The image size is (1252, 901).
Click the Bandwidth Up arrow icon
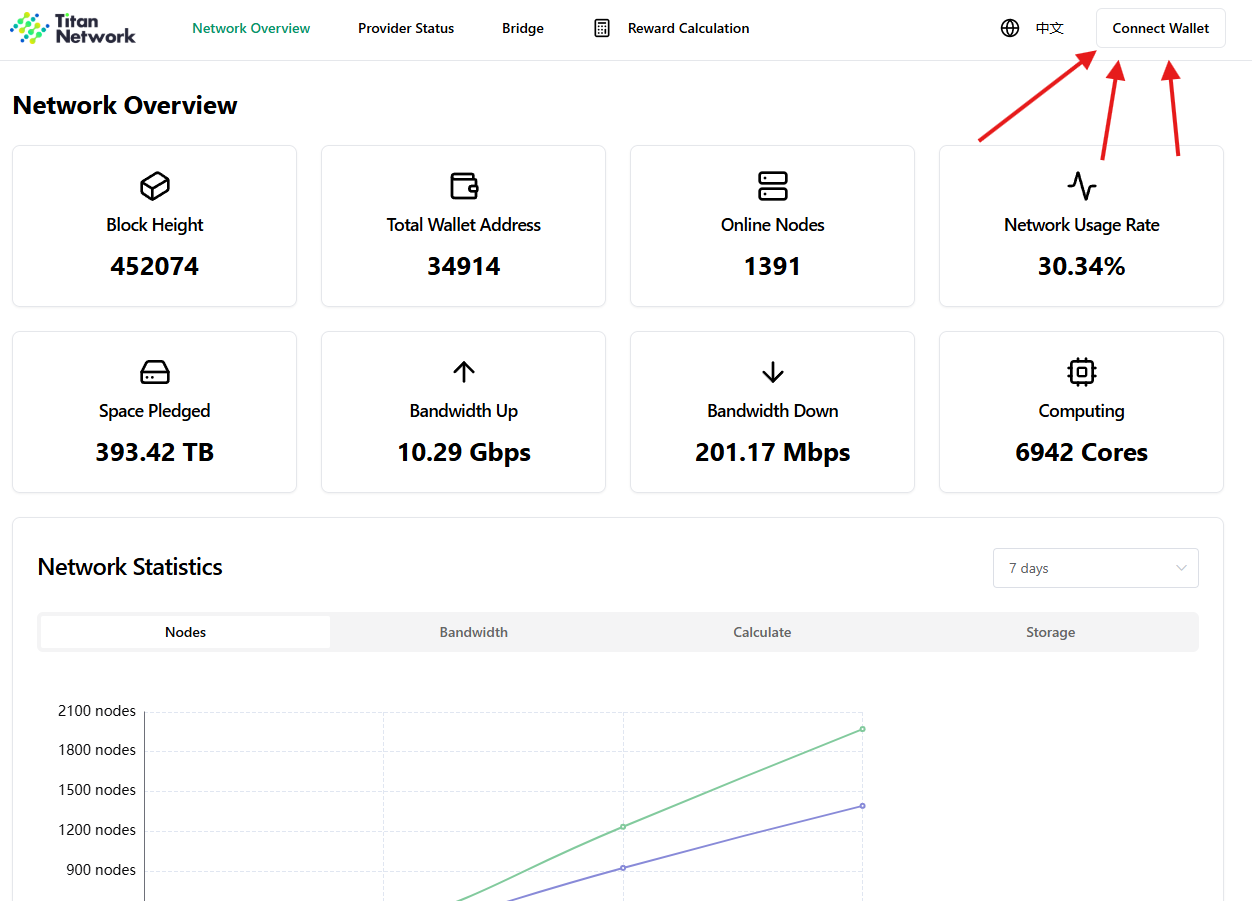pos(464,372)
